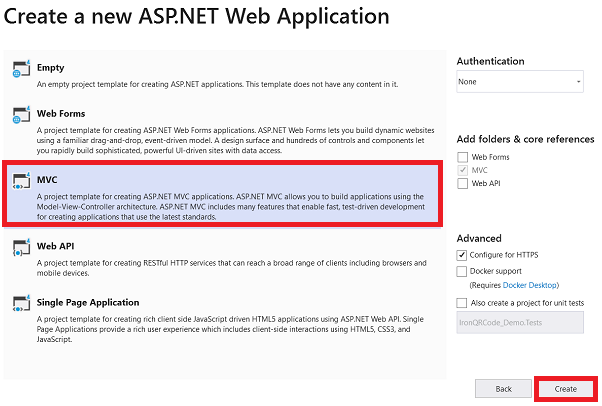
Task: Click the Single Page Application template icon
Action: pos(21,303)
